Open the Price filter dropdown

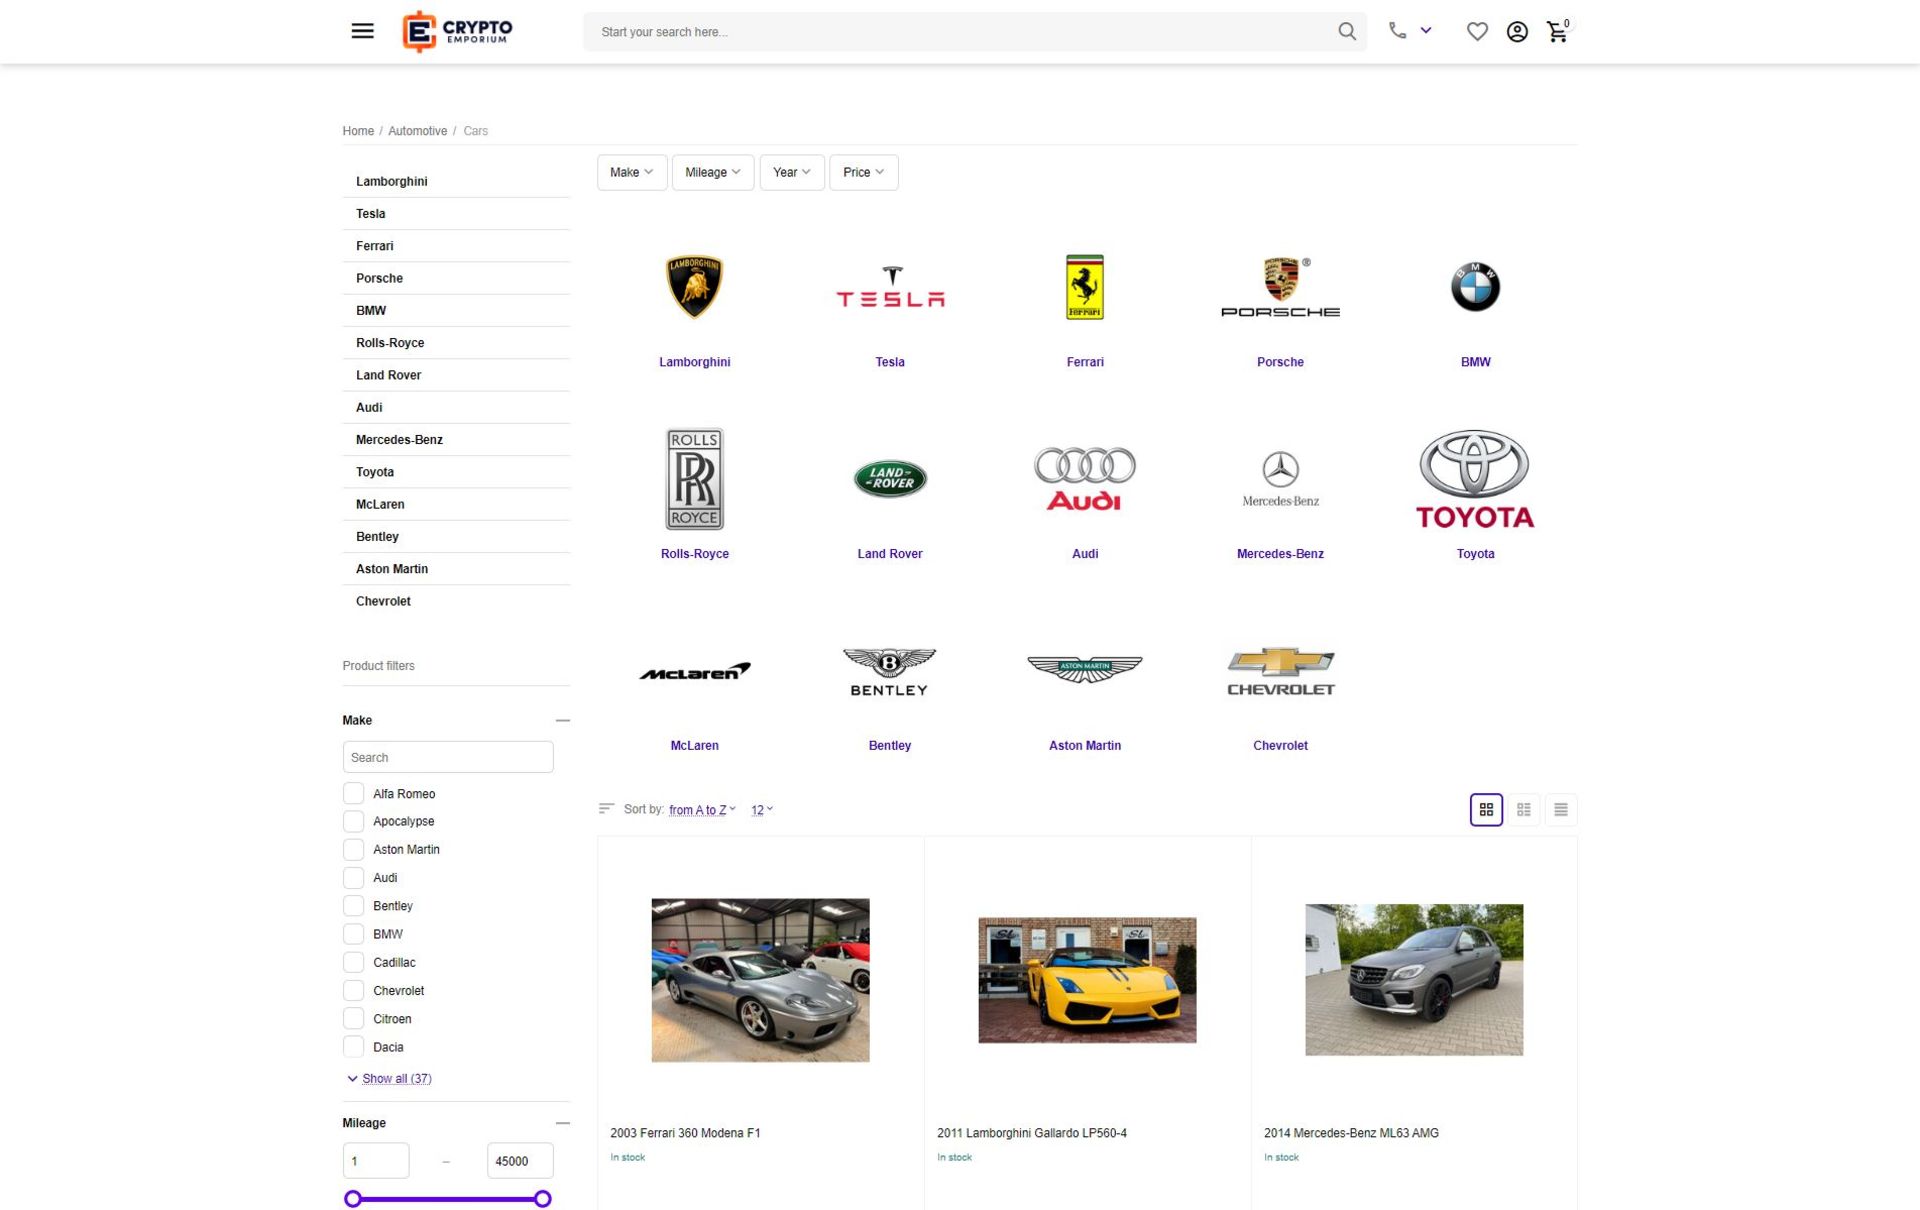pos(864,172)
